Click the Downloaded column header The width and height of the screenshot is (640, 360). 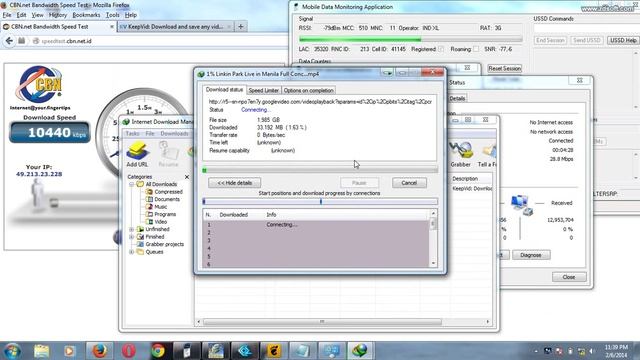(233, 215)
